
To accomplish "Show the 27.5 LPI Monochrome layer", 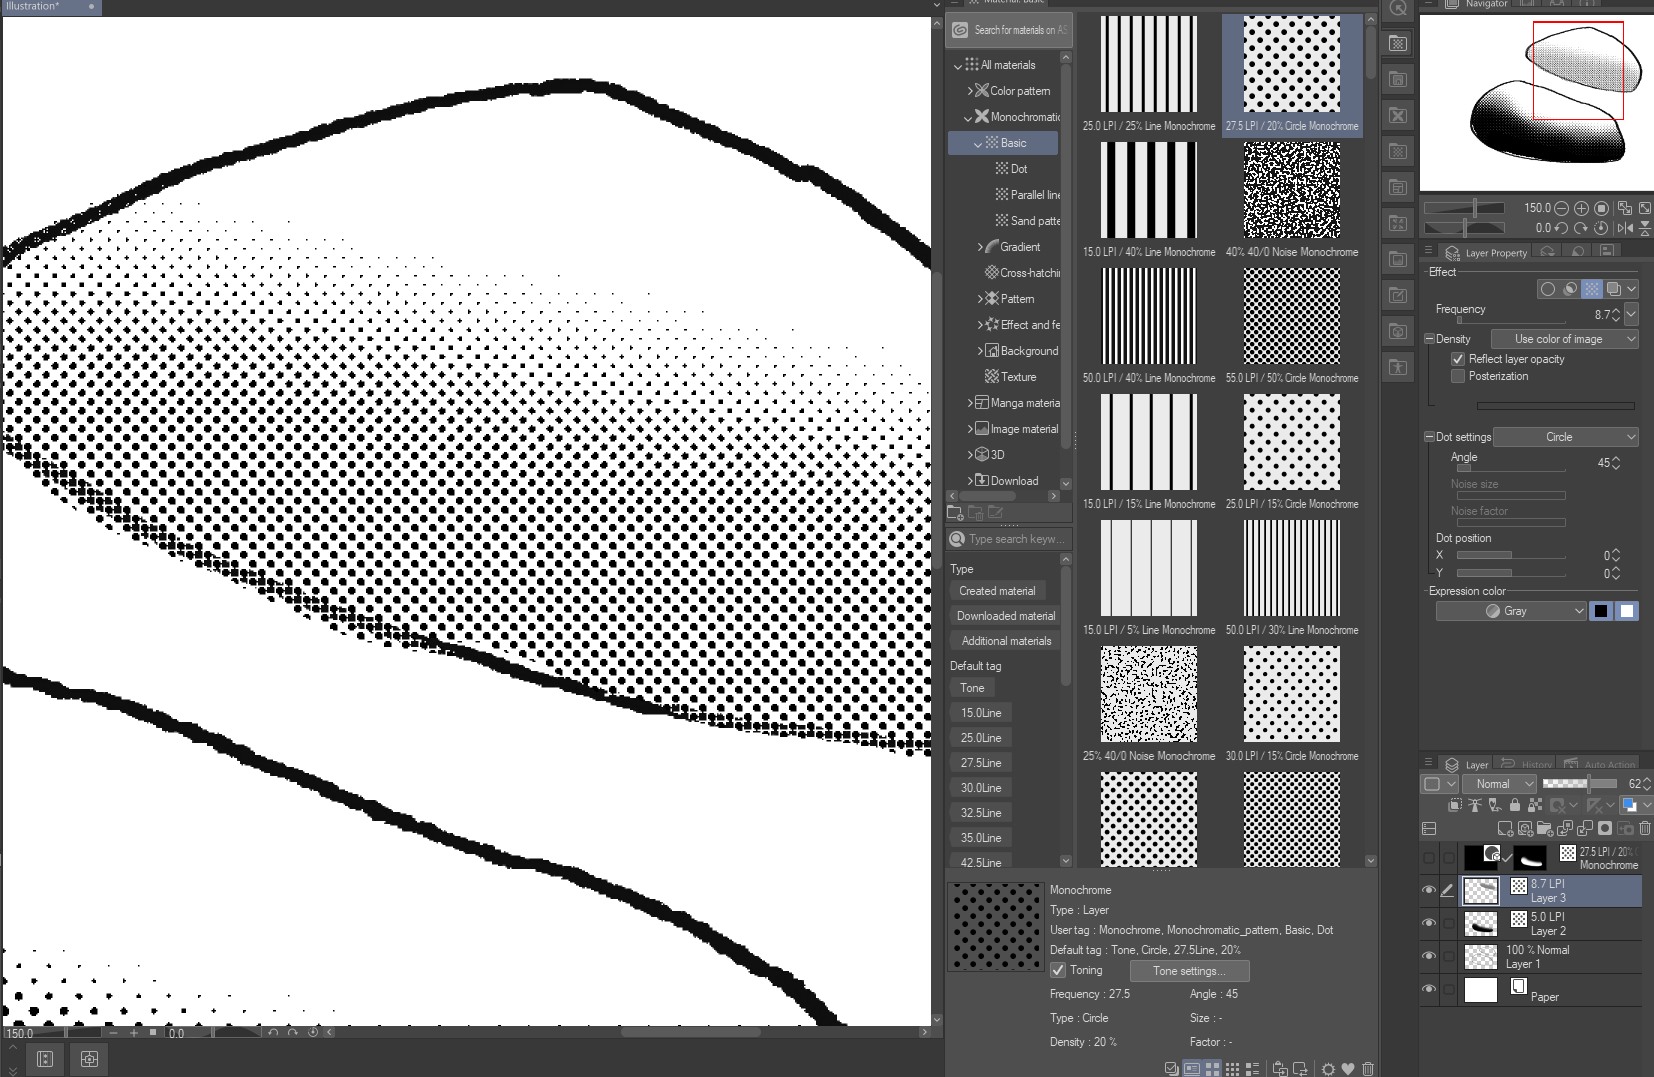I will [x=1429, y=857].
